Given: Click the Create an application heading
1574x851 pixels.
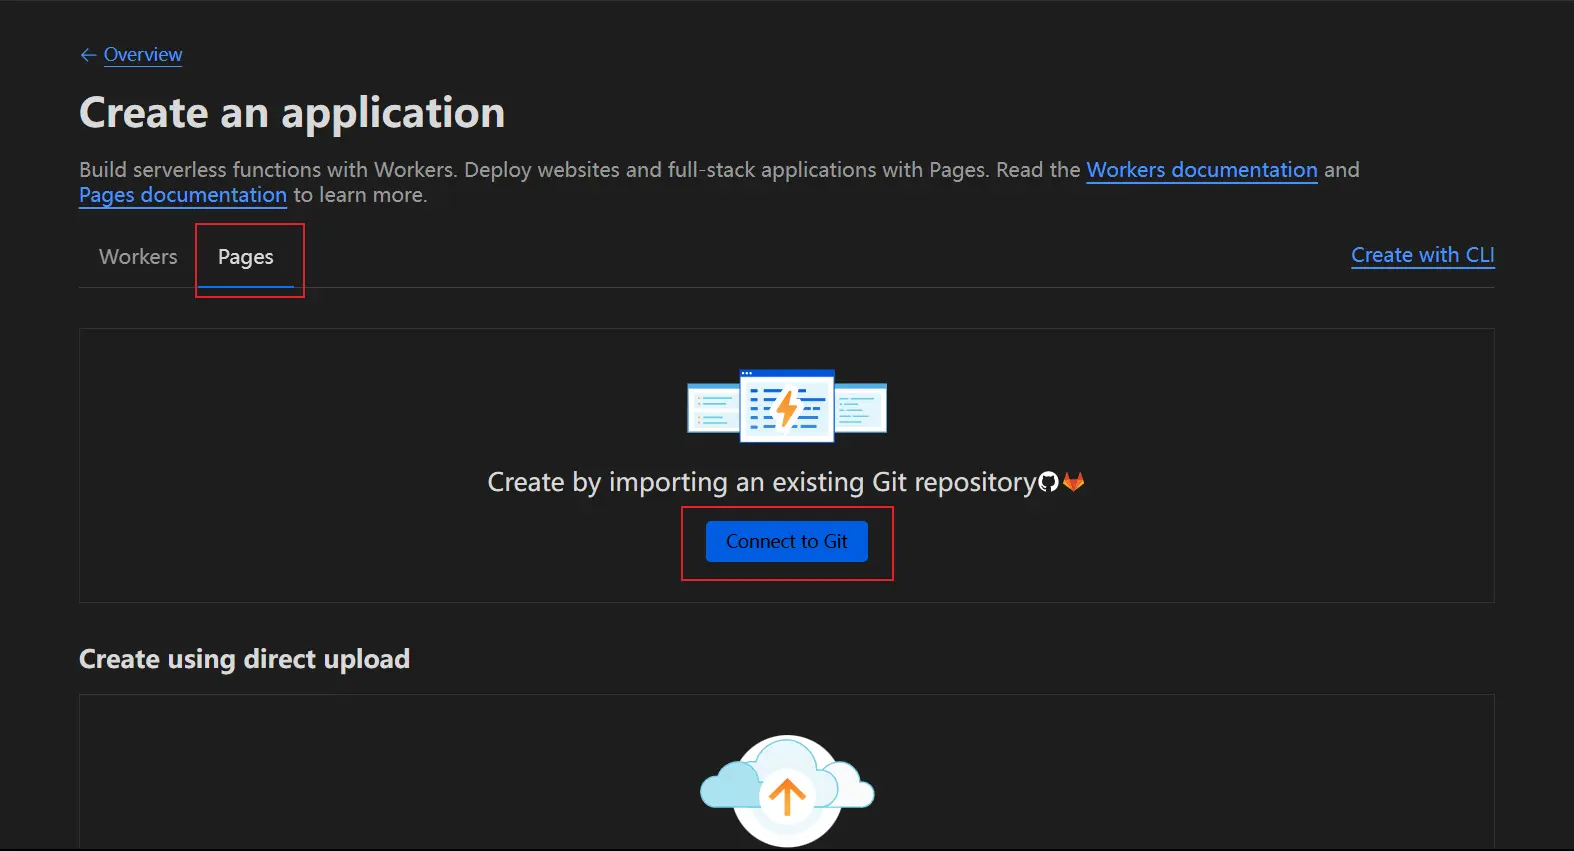Looking at the screenshot, I should tap(292, 113).
